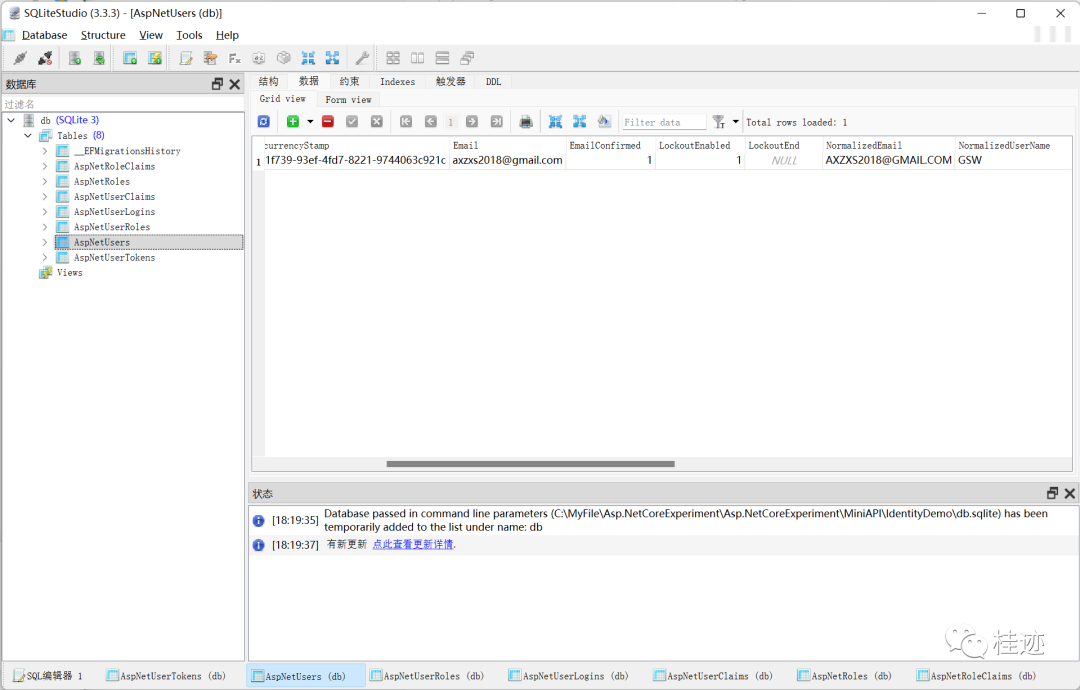1080x690 pixels.
Task: Collapse the db (SQLite 3) node
Action: 12,120
